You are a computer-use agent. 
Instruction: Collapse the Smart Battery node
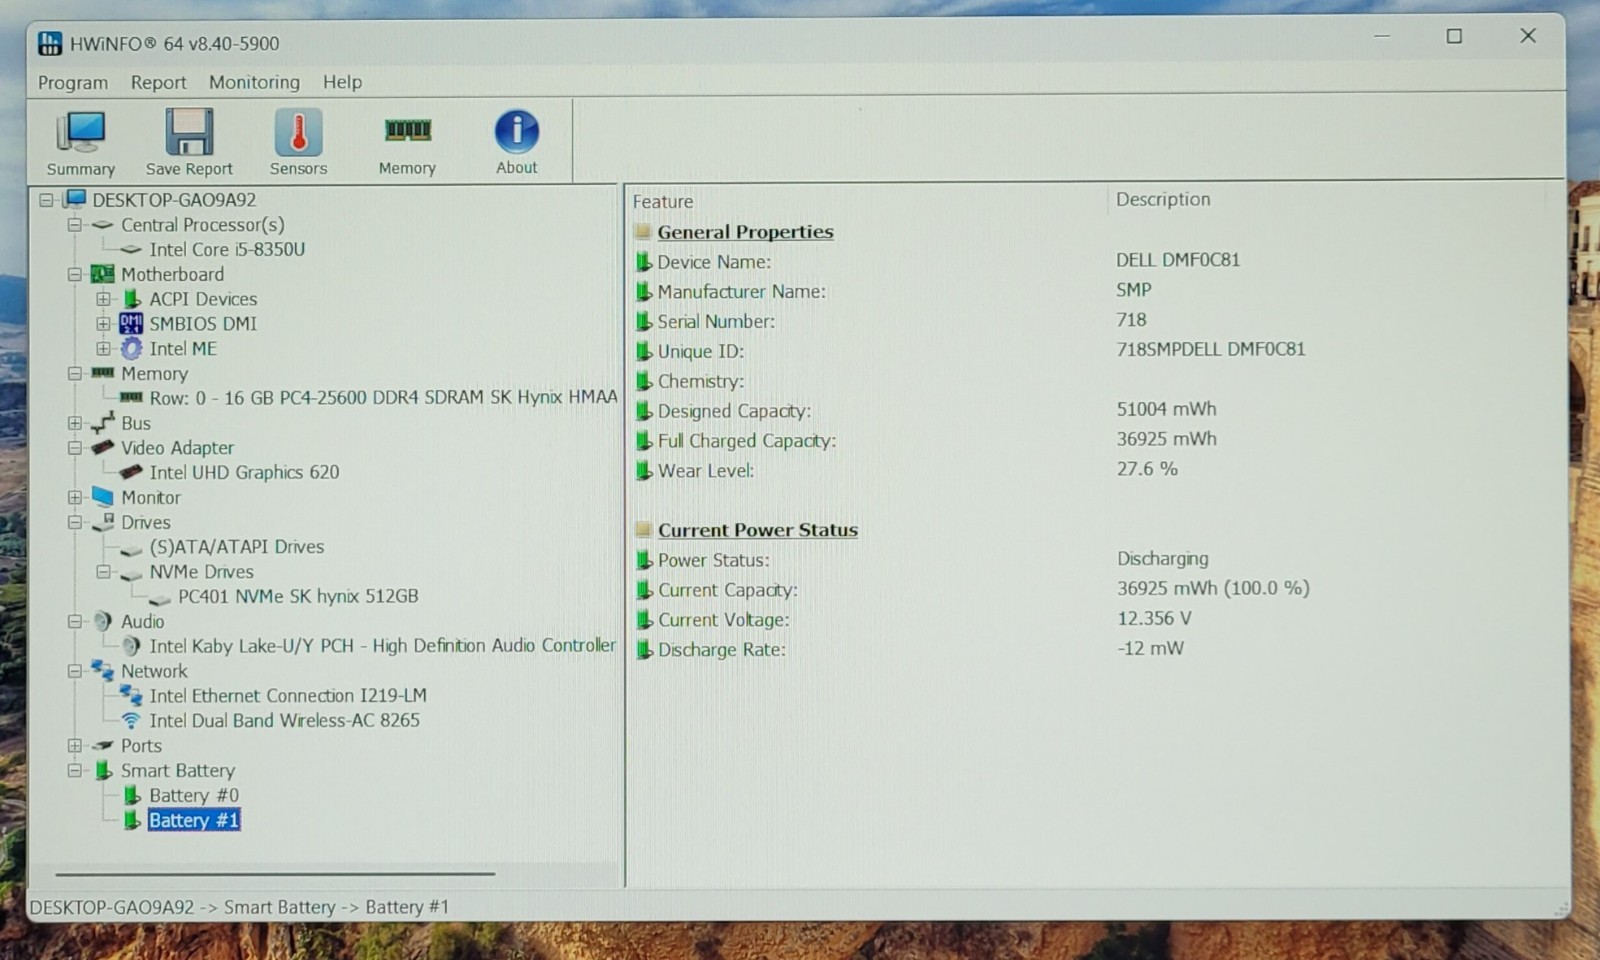pyautogui.click(x=75, y=770)
